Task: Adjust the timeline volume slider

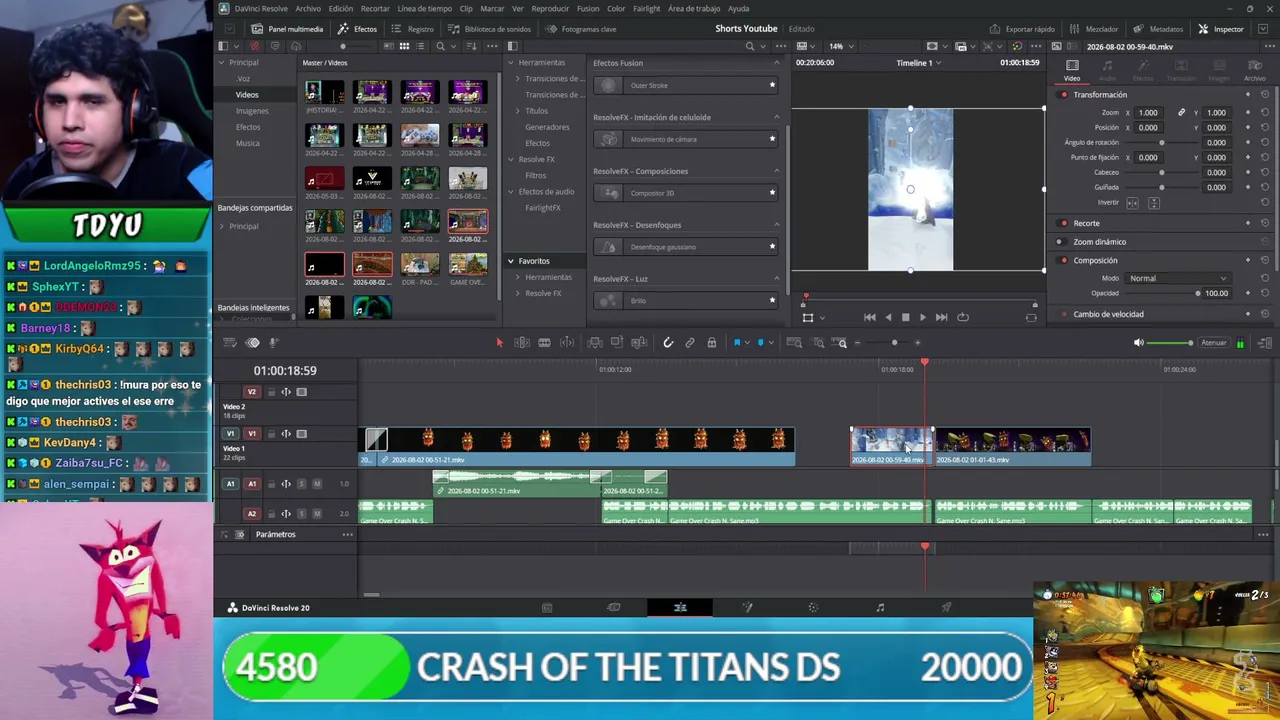Action: point(1172,343)
